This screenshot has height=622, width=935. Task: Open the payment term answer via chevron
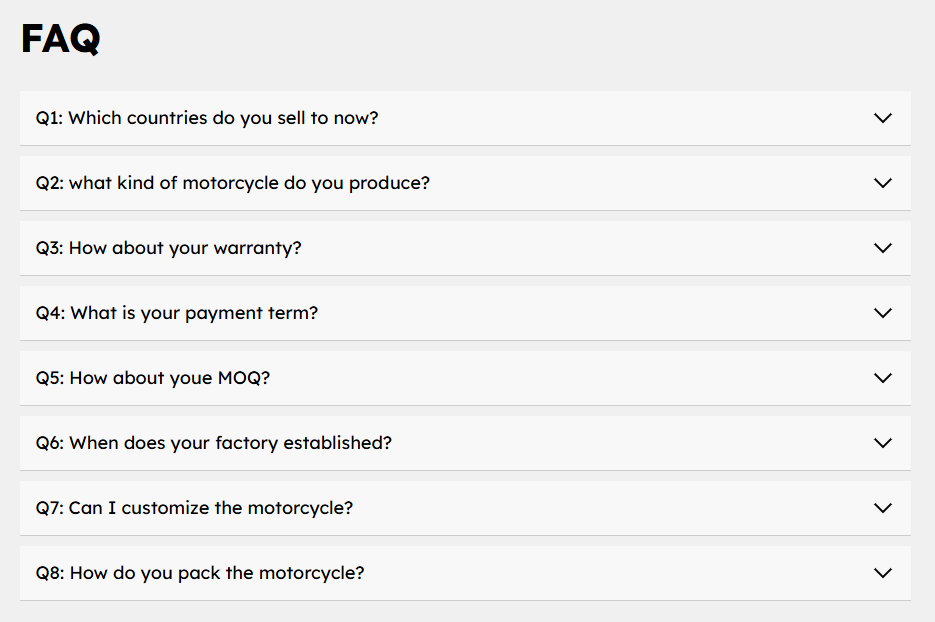pyautogui.click(x=882, y=313)
